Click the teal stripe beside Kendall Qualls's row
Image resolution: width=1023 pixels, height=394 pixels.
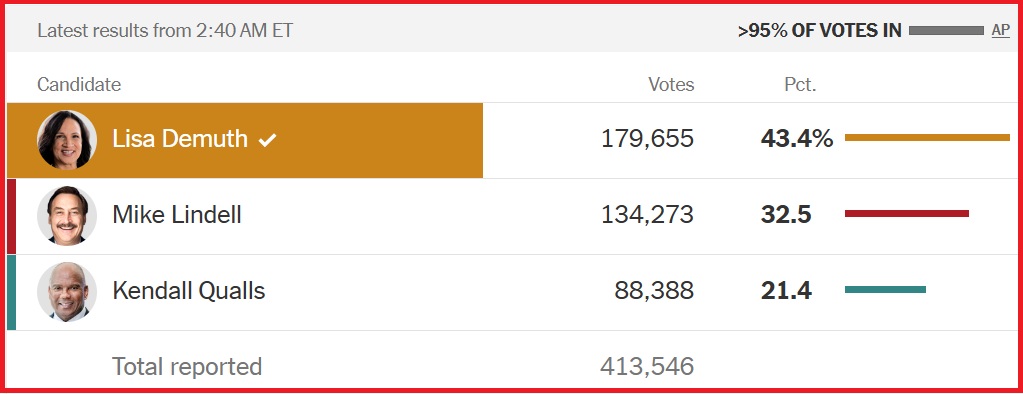click(x=11, y=292)
